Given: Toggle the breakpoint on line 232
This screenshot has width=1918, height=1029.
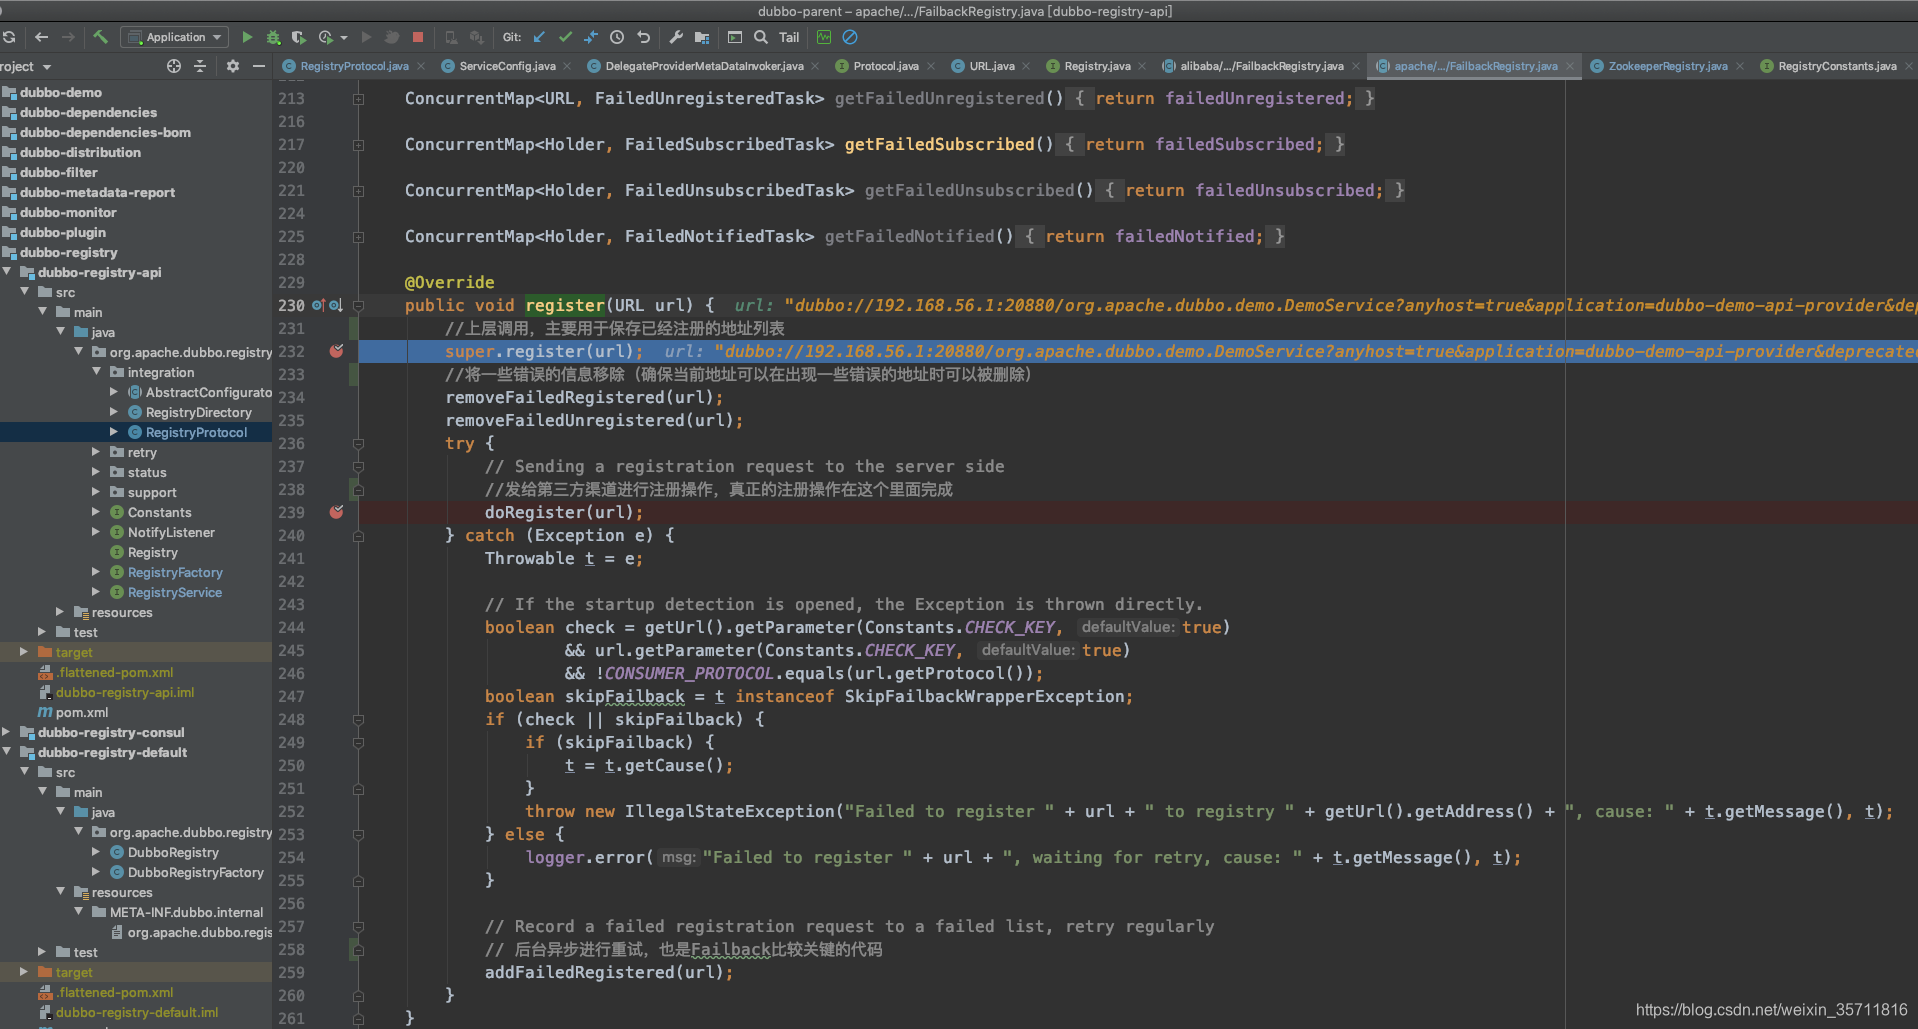Looking at the screenshot, I should click(x=337, y=351).
